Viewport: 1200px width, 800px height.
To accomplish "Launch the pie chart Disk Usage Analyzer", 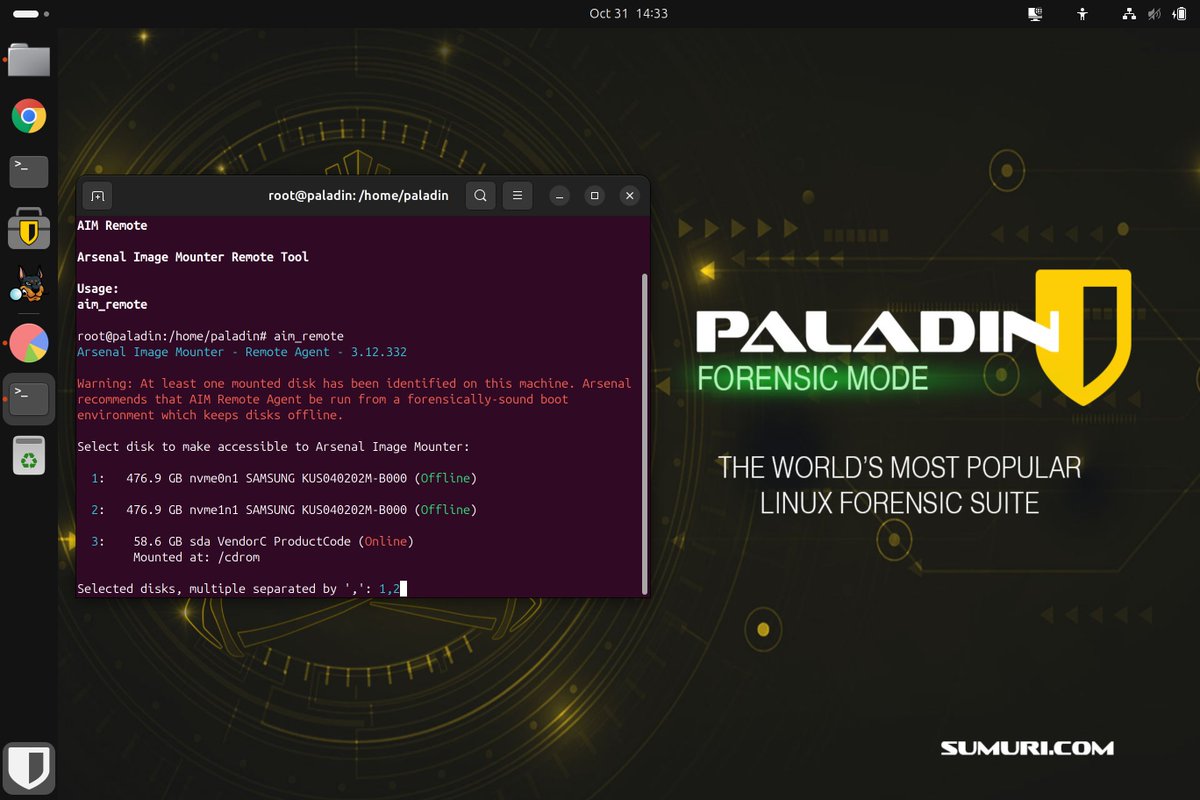I will [x=29, y=342].
